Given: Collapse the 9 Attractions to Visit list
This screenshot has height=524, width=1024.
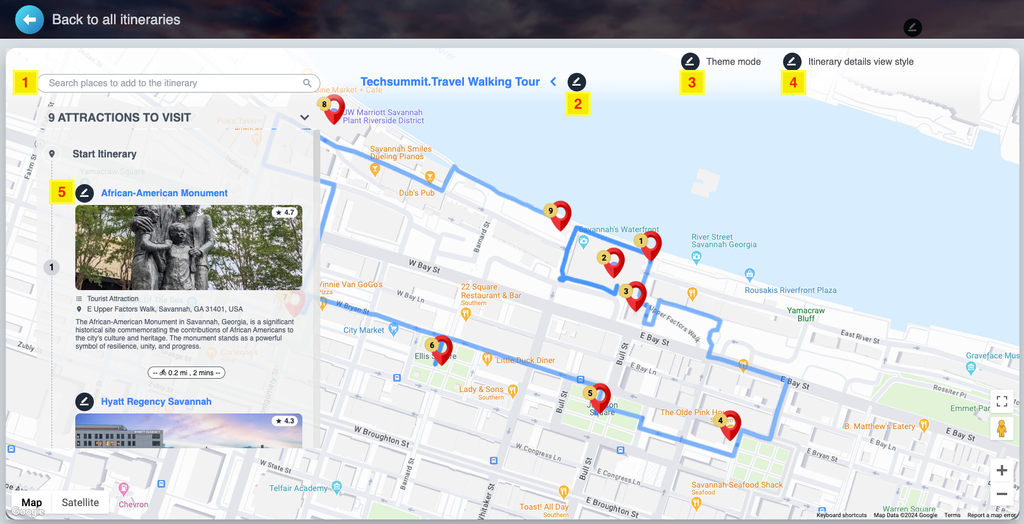Looking at the screenshot, I should (x=304, y=118).
